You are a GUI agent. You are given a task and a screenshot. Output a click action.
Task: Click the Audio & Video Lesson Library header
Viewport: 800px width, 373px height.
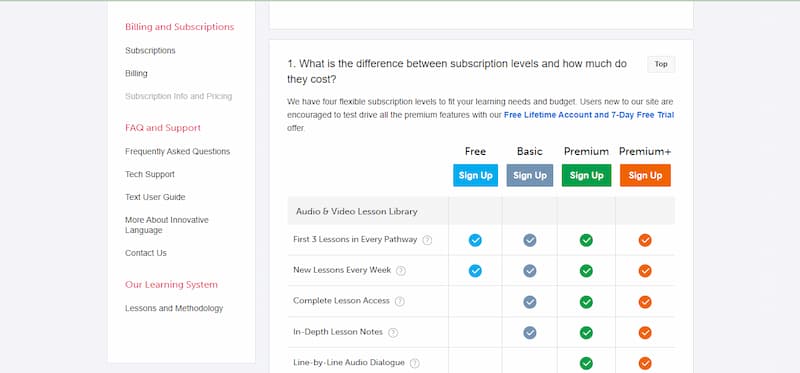pos(357,211)
